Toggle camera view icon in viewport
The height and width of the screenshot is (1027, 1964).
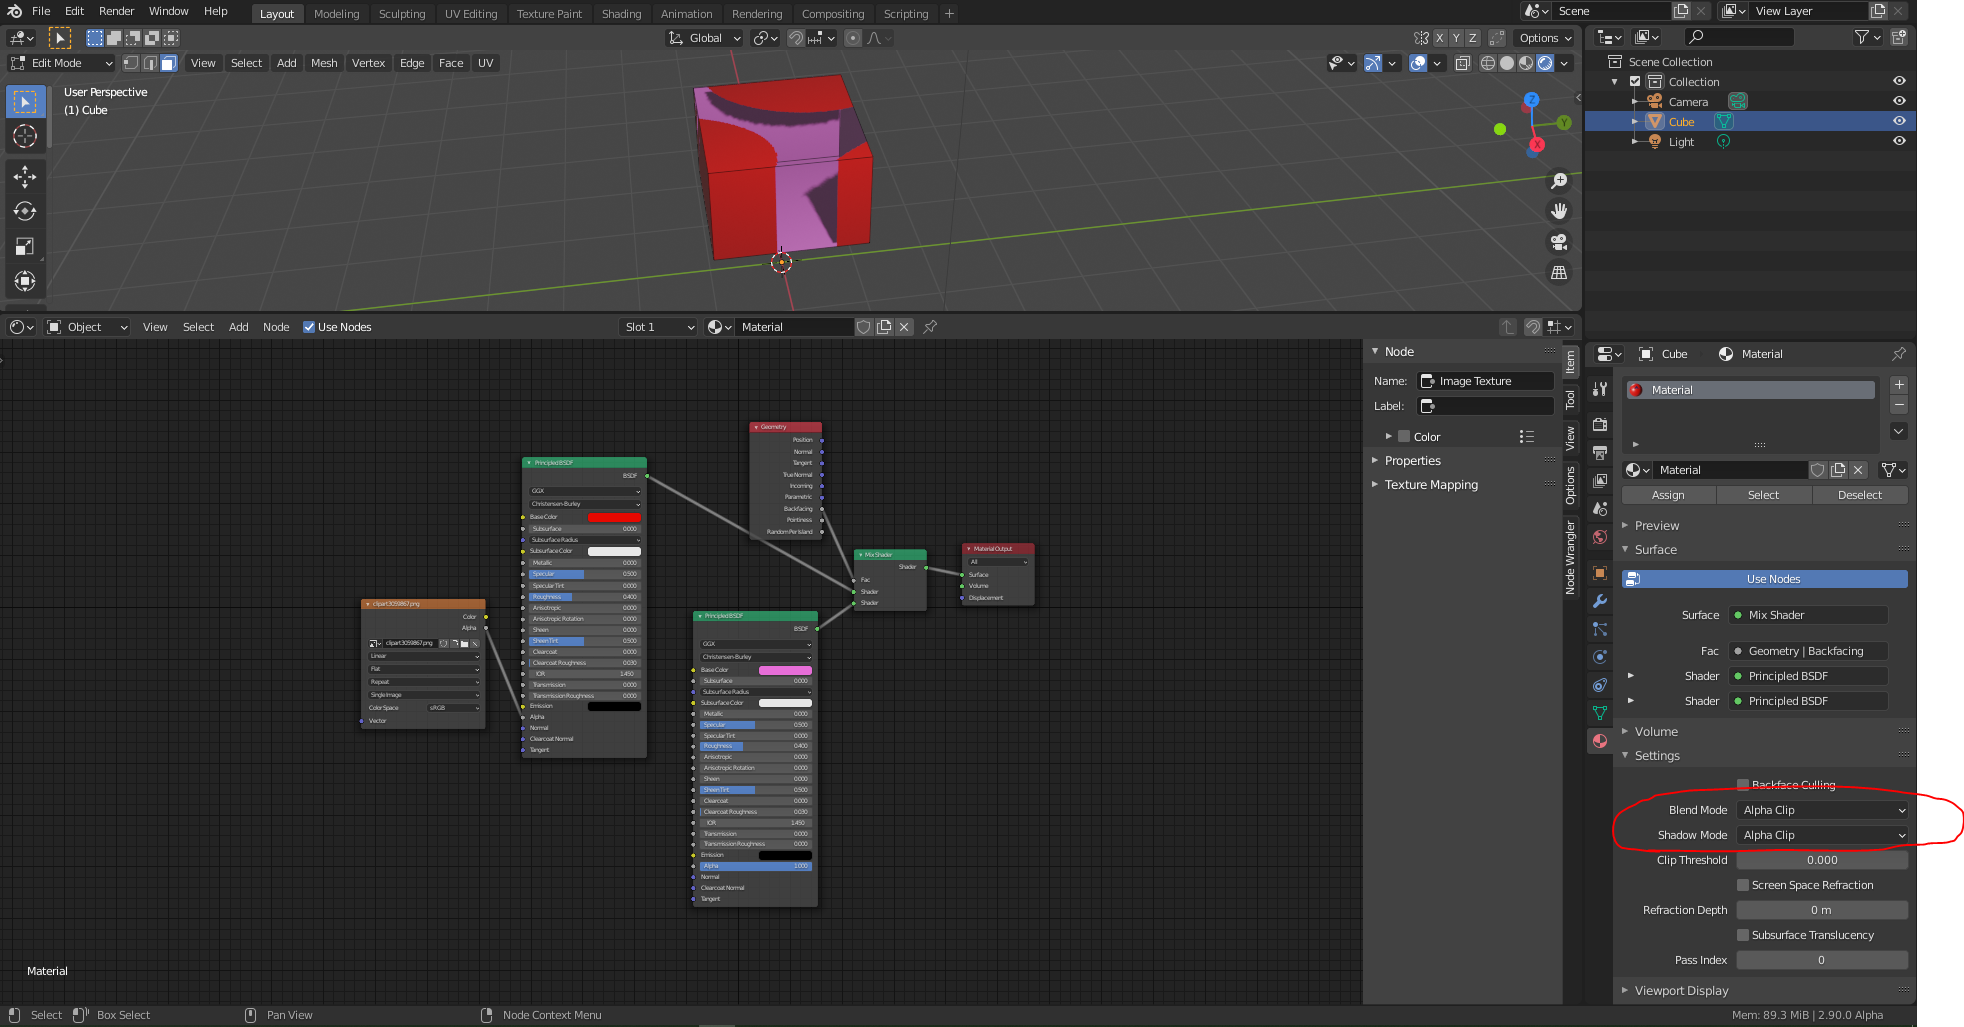(1559, 242)
